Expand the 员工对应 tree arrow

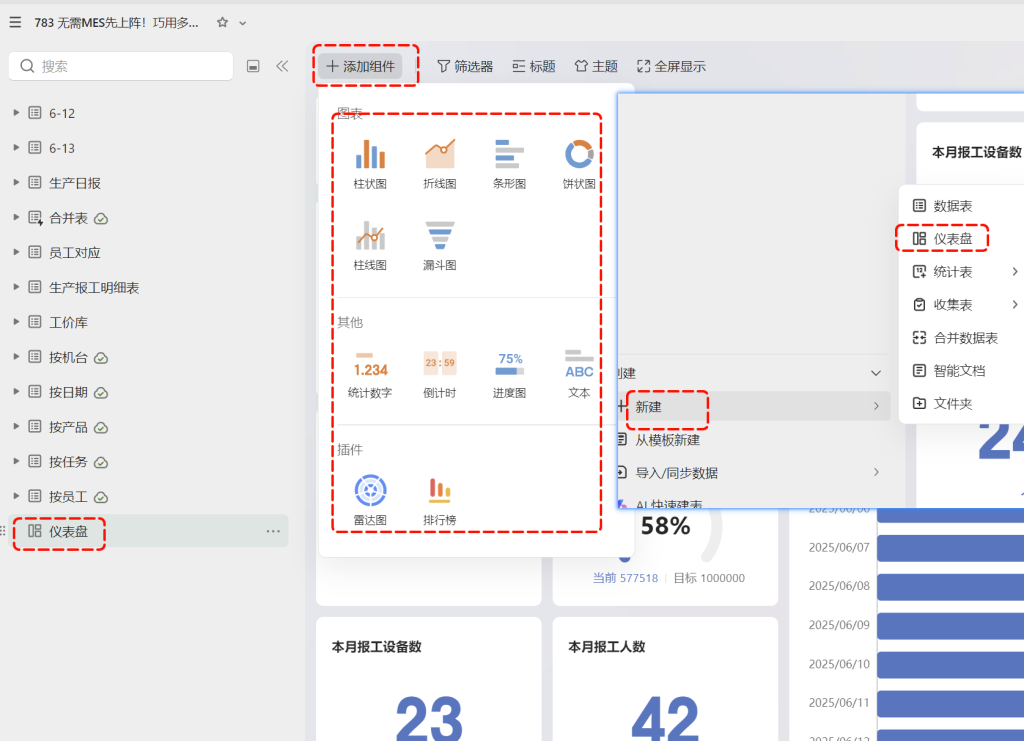pyautogui.click(x=16, y=252)
